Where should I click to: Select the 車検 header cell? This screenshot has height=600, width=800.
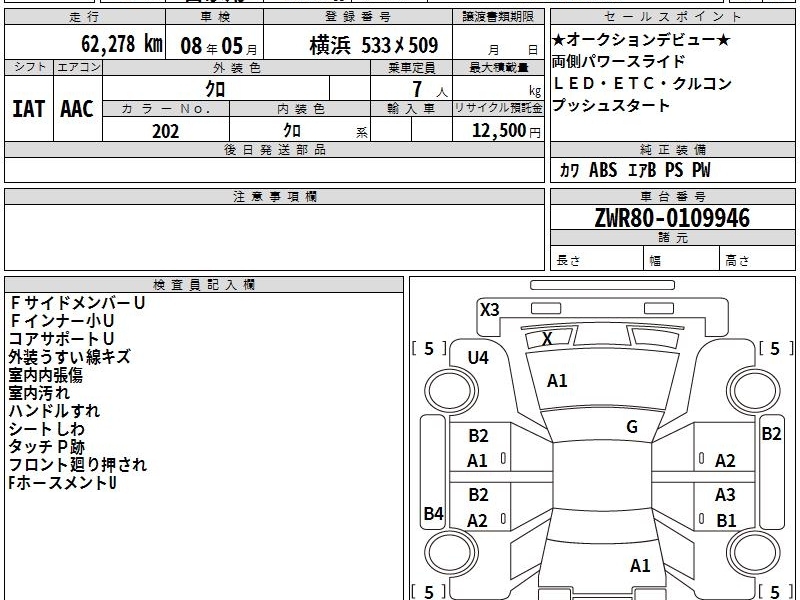(x=215, y=17)
